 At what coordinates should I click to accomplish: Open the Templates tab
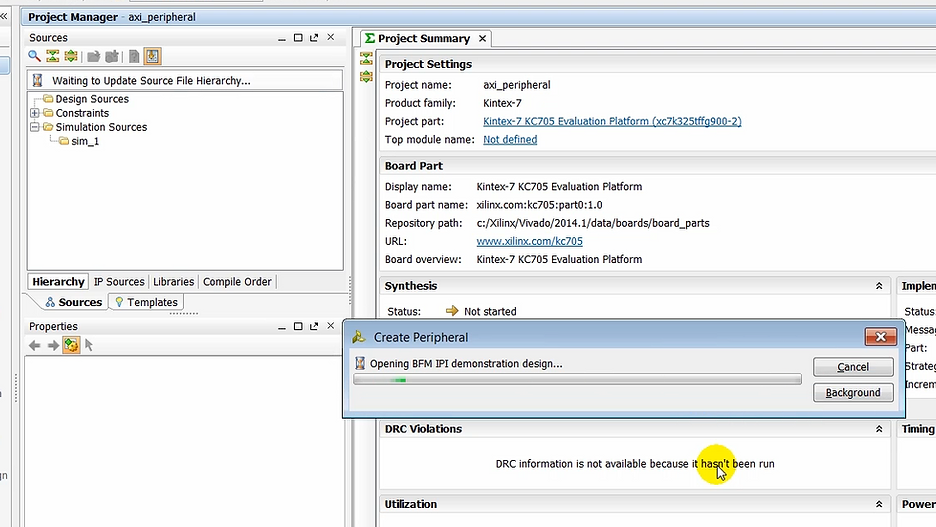click(147, 302)
